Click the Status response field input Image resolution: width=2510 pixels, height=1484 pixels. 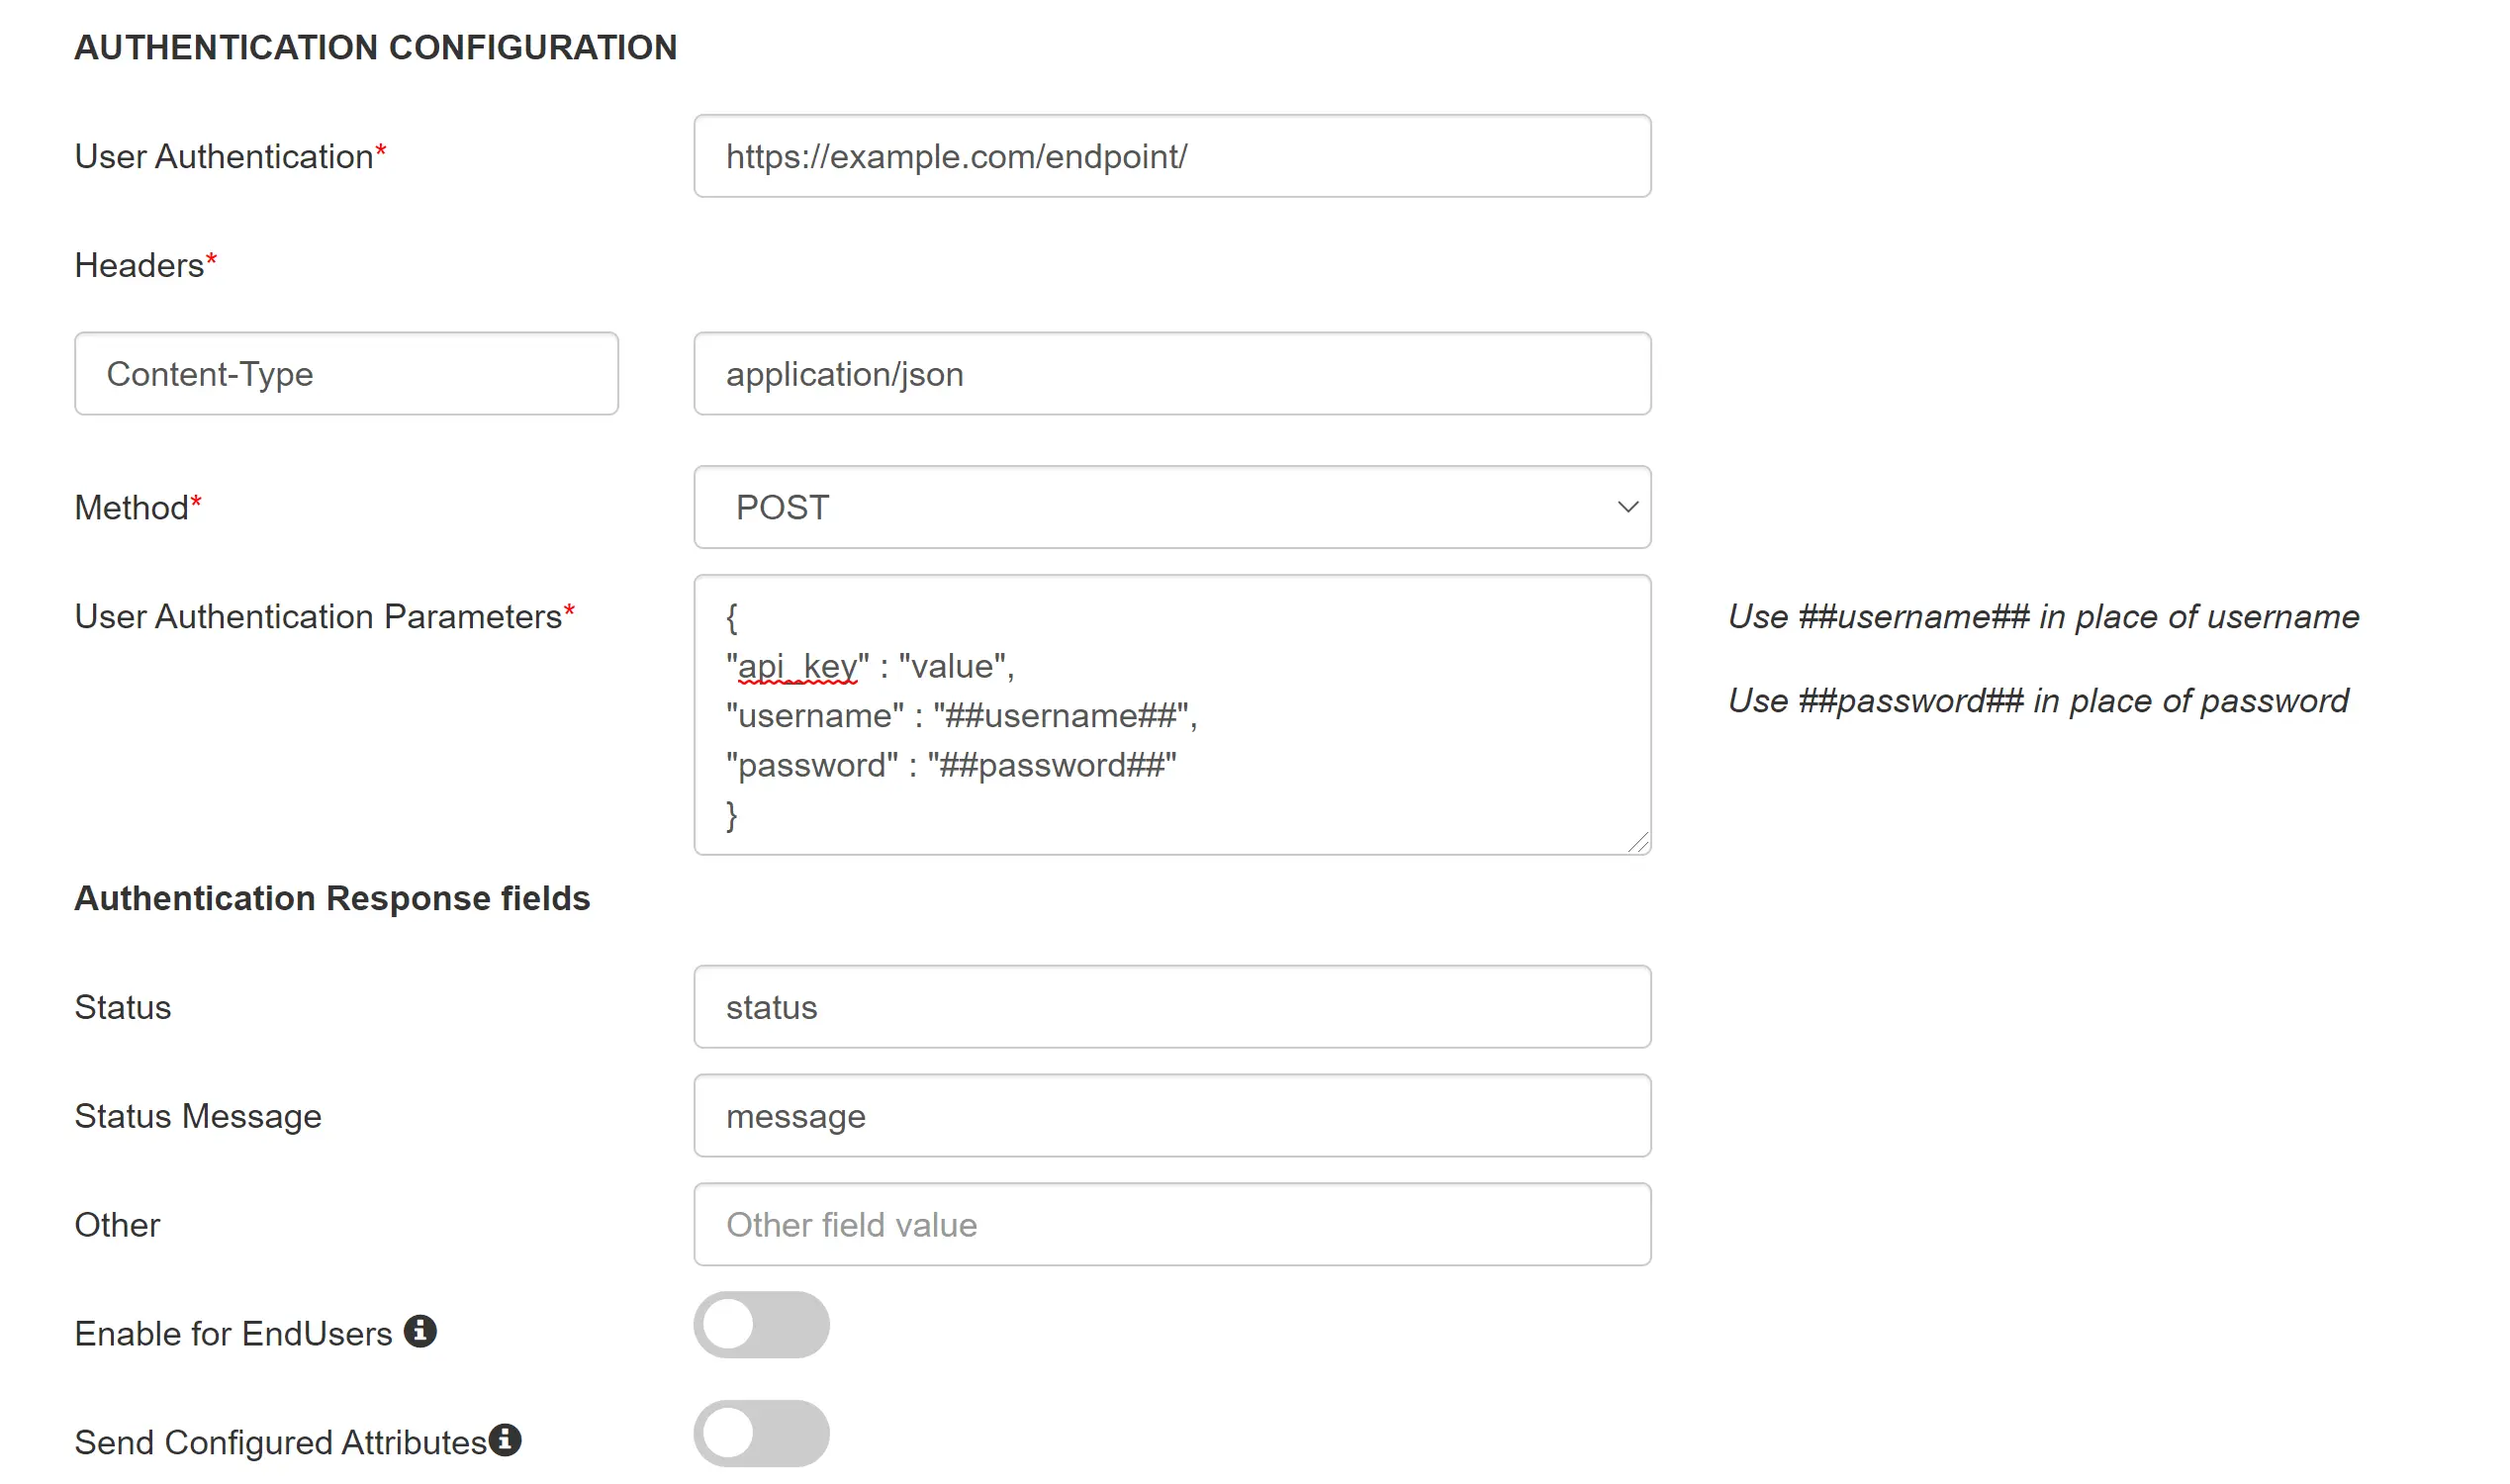pos(1172,1007)
